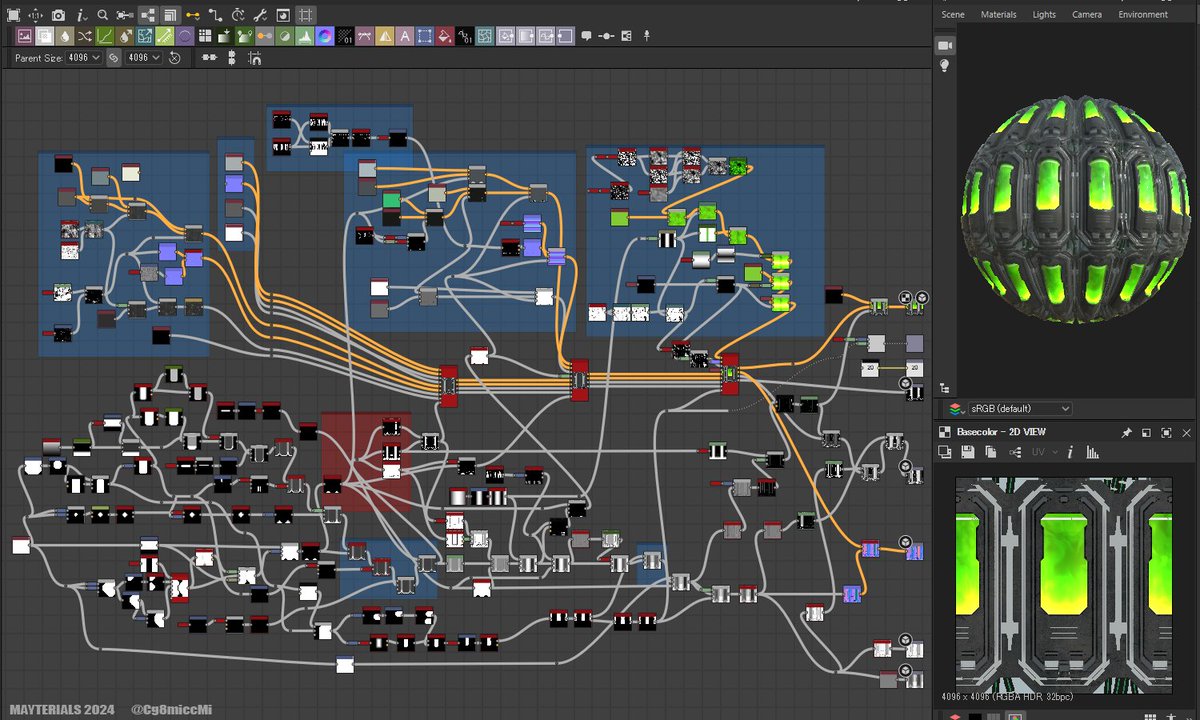The image size is (1200, 720).
Task: Open graph info display dropdown
Action: pyautogui.click(x=81, y=15)
